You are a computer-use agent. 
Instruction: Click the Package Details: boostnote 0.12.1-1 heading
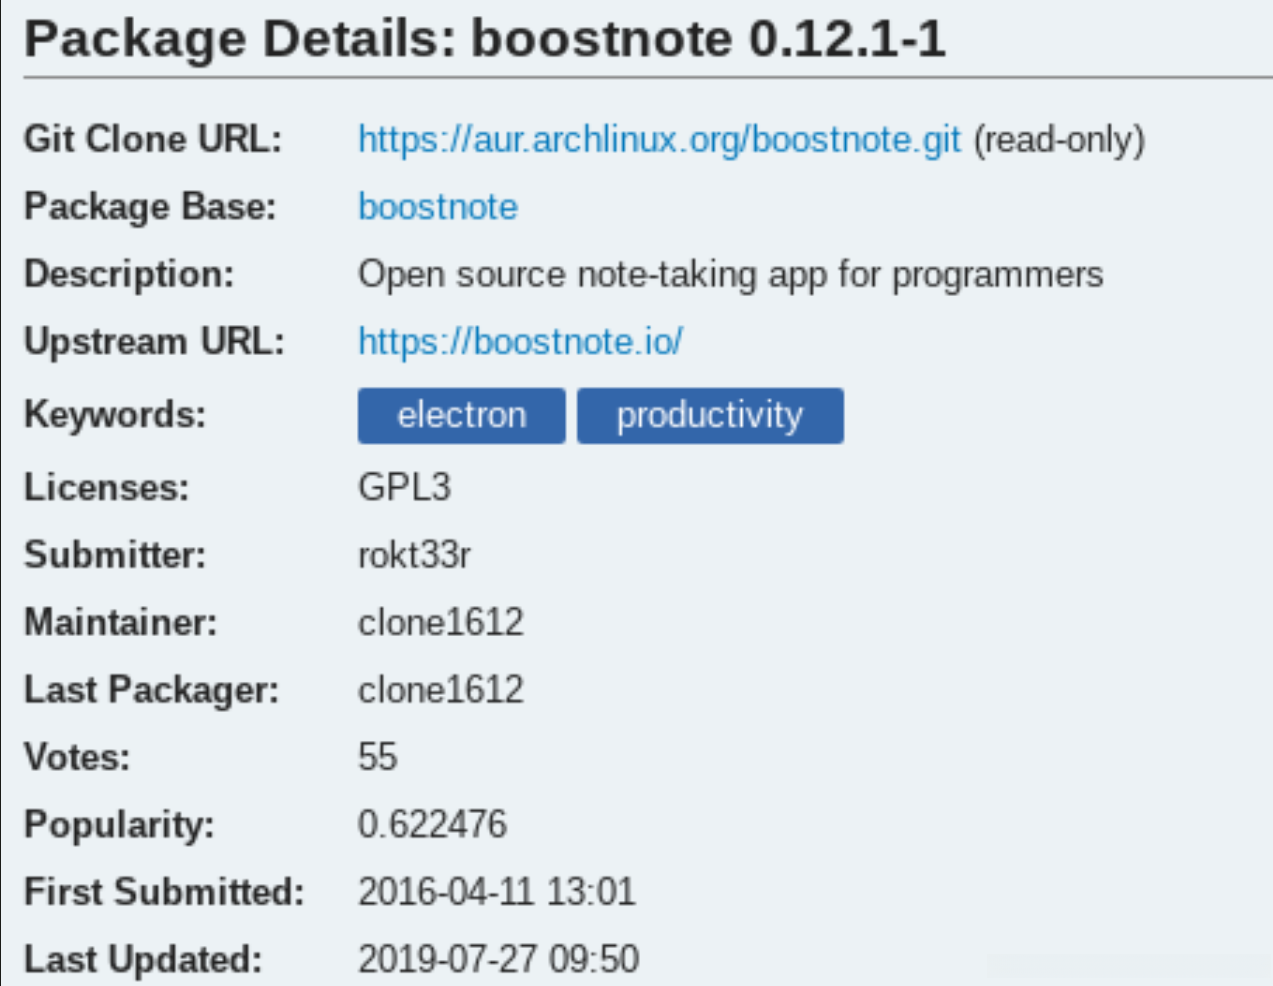point(485,39)
